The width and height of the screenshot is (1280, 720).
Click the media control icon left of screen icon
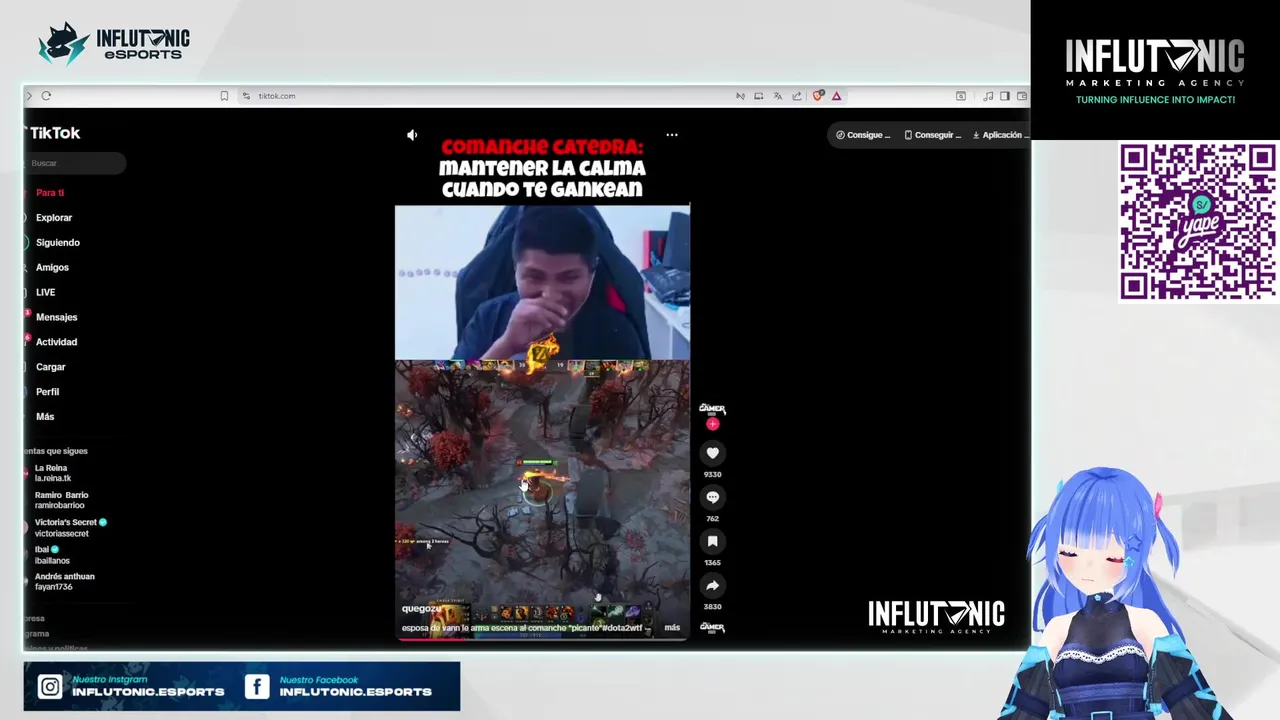tap(740, 96)
